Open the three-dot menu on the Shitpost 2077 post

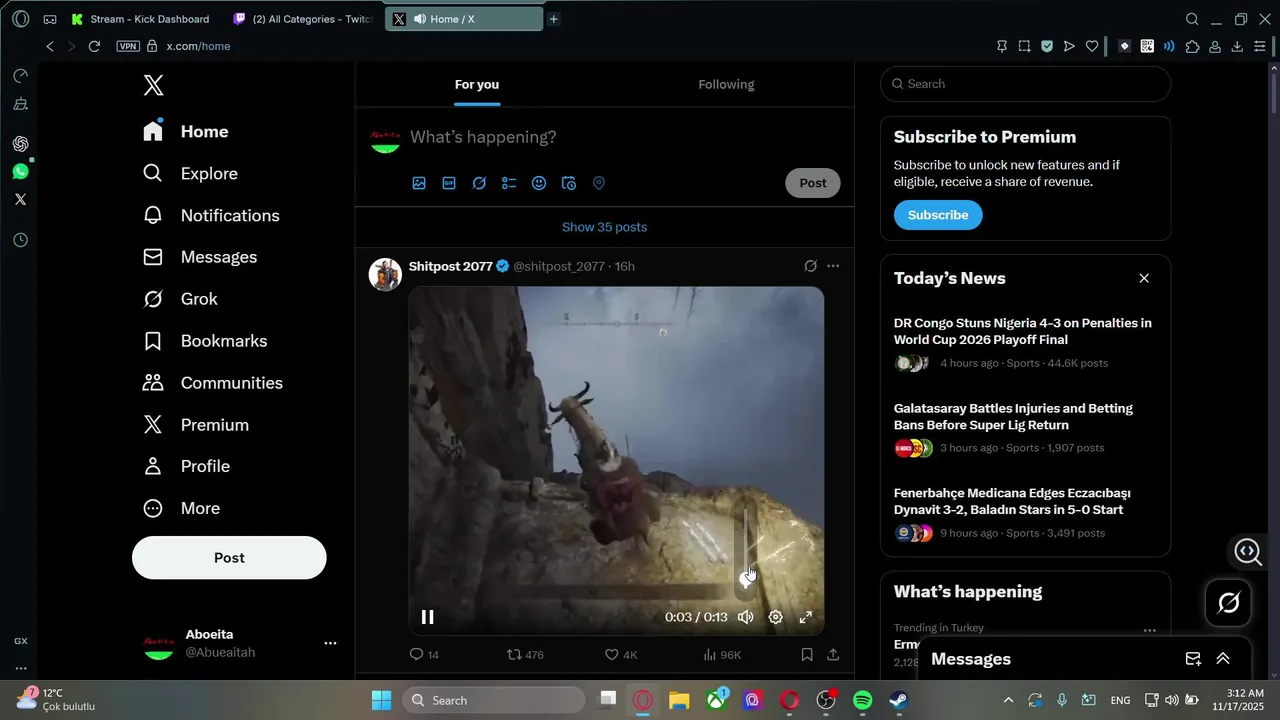pyautogui.click(x=833, y=266)
